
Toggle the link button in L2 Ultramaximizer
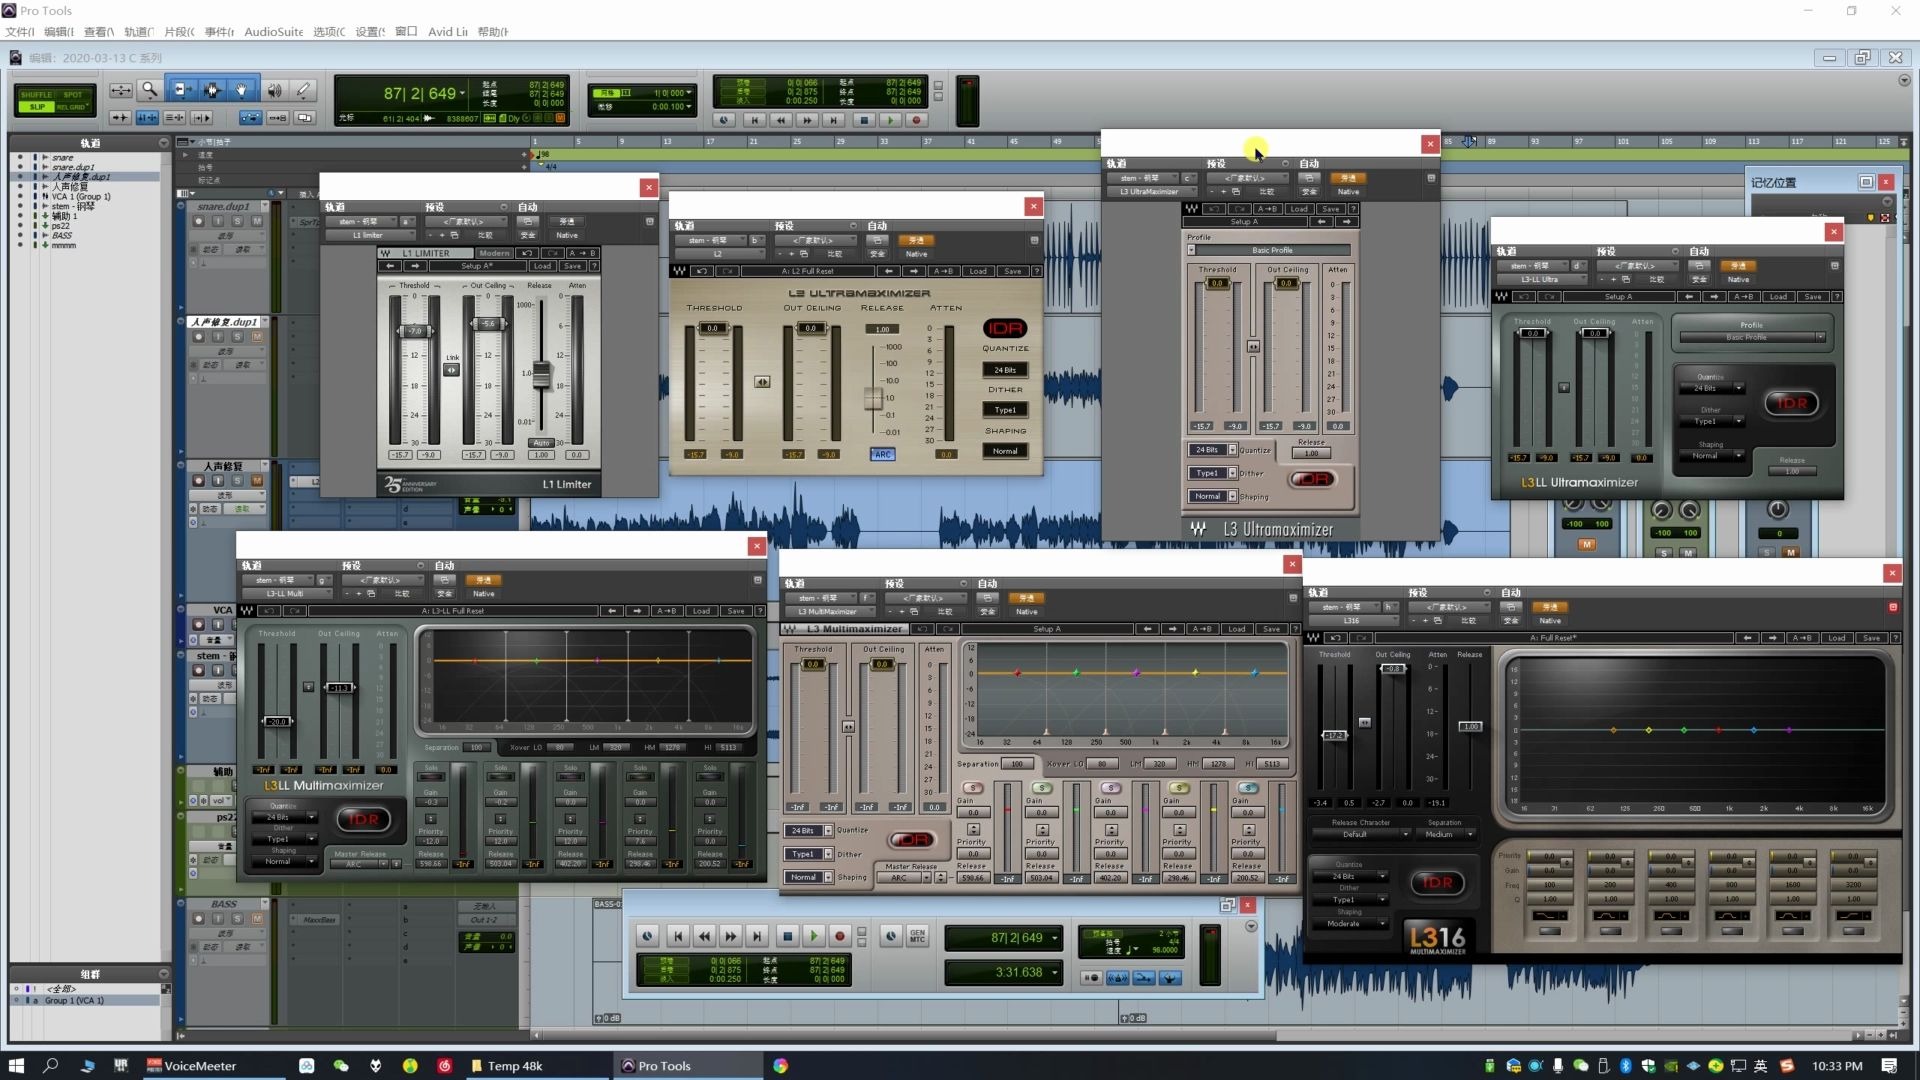click(762, 381)
